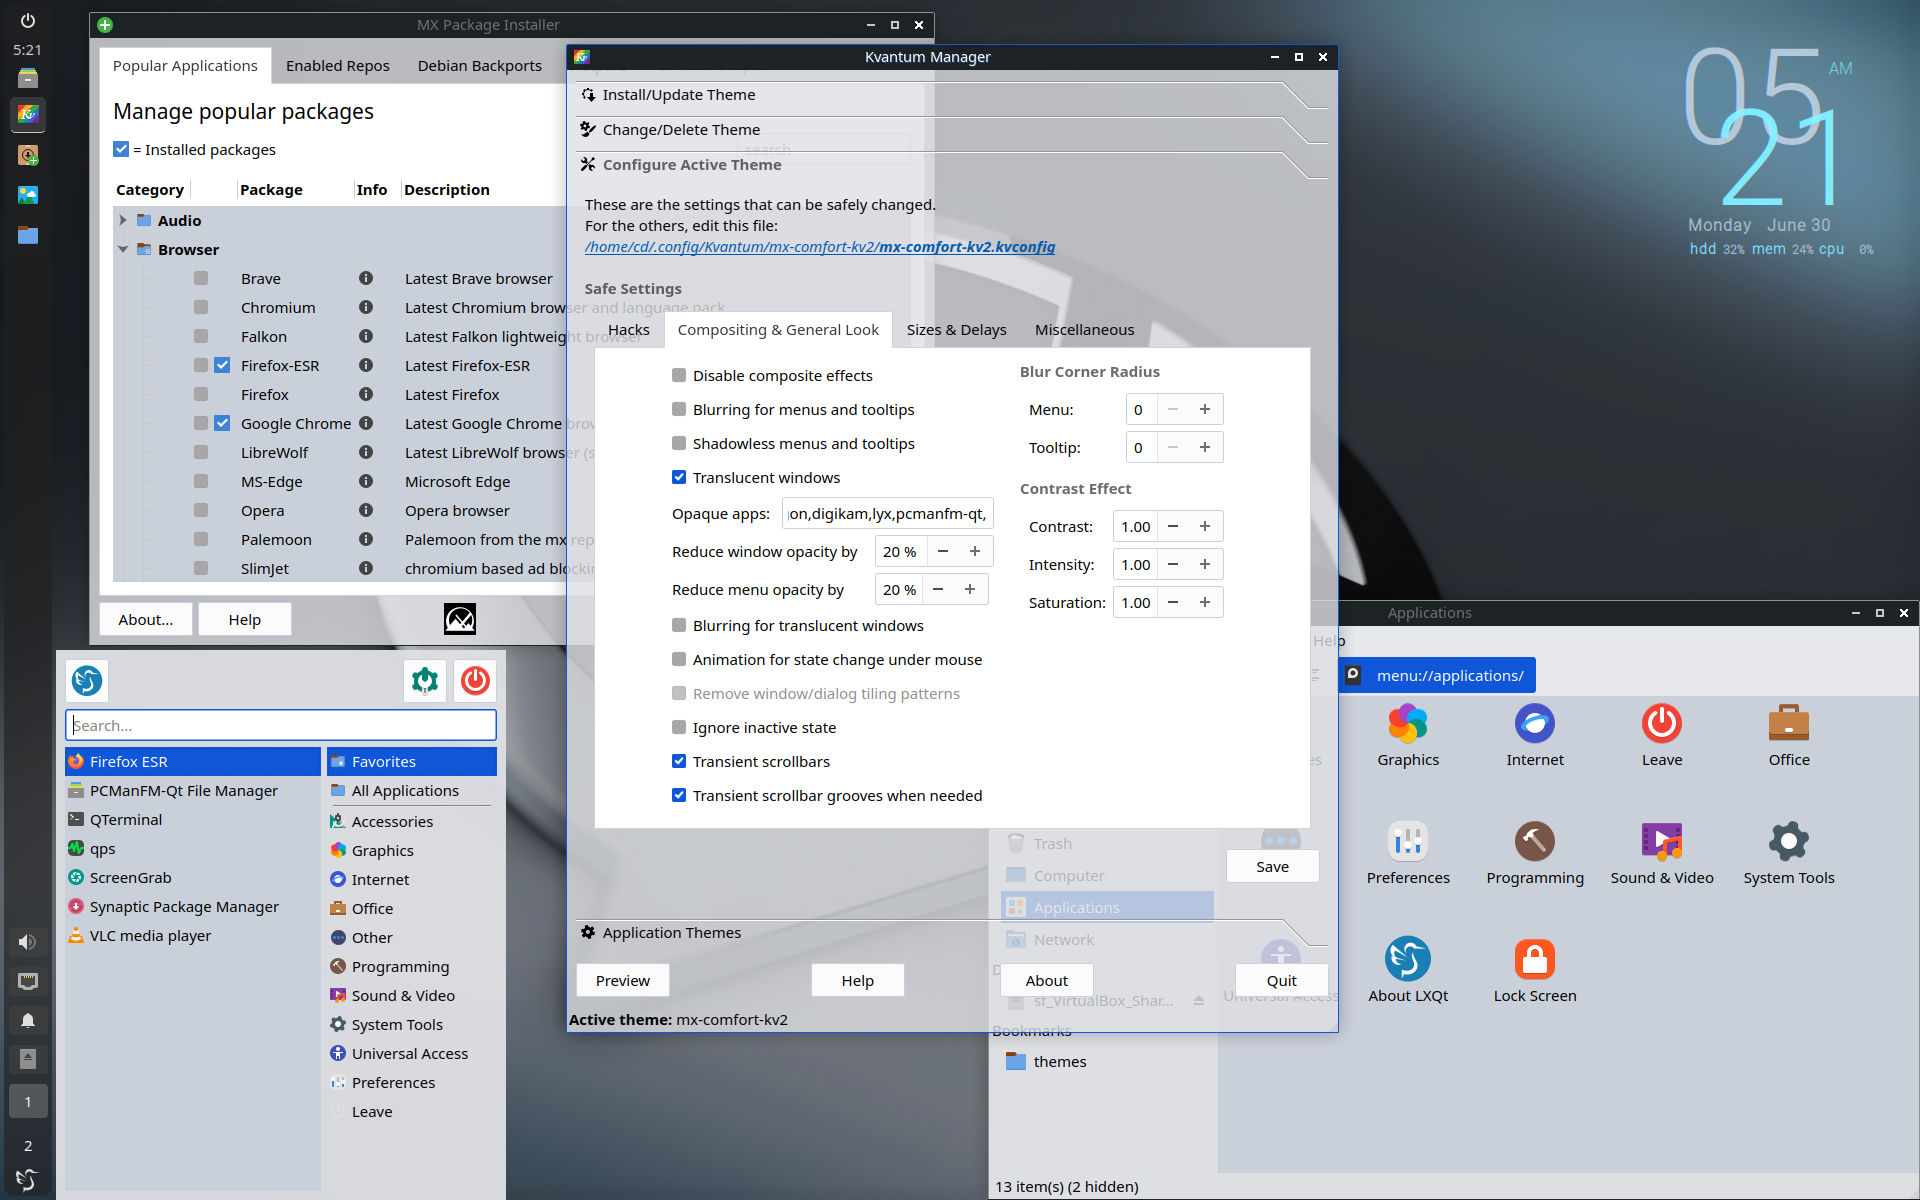This screenshot has height=1200, width=1920.
Task: Click About... in MX Package Installer
Action: 146,619
